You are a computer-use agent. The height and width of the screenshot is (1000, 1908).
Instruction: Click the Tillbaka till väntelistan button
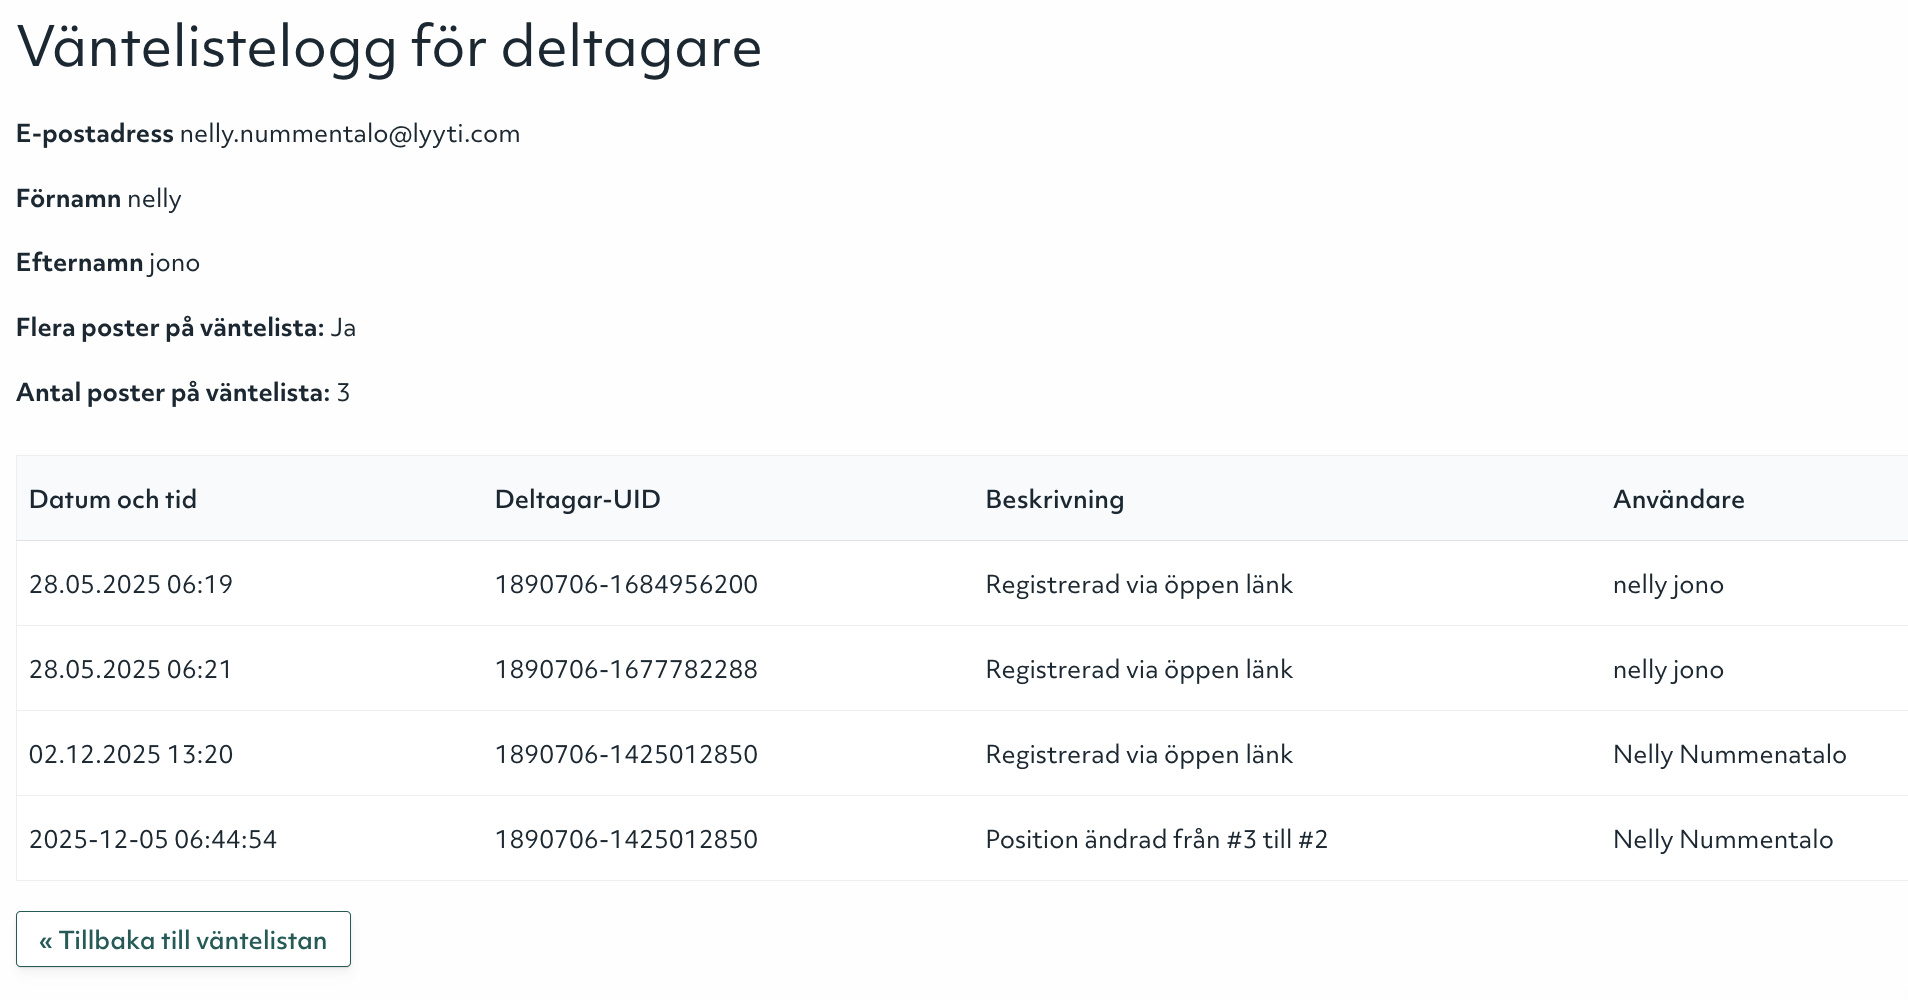coord(183,940)
